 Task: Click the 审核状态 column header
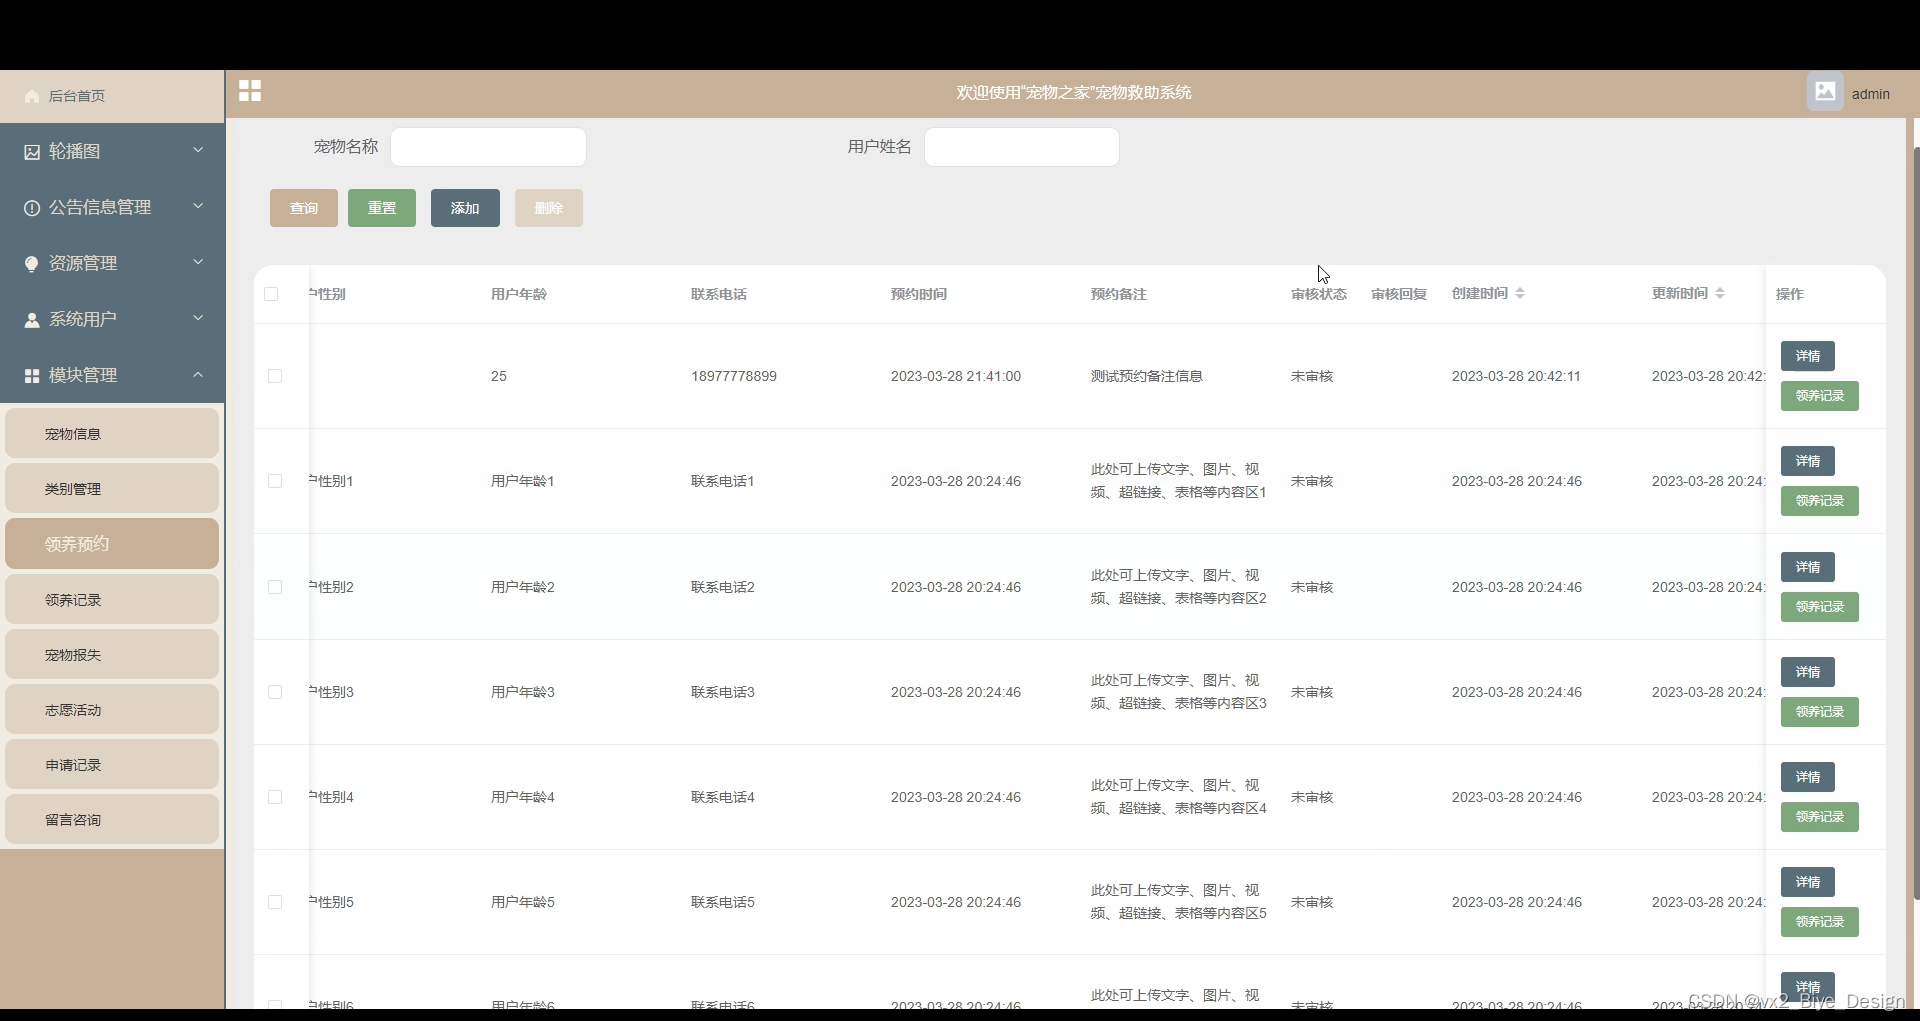[x=1319, y=294]
